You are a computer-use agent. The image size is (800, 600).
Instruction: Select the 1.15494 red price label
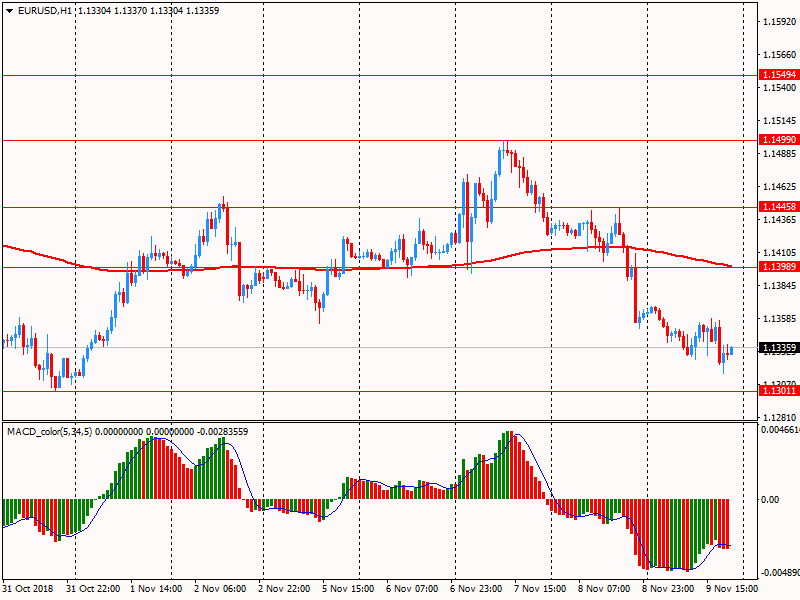point(778,75)
